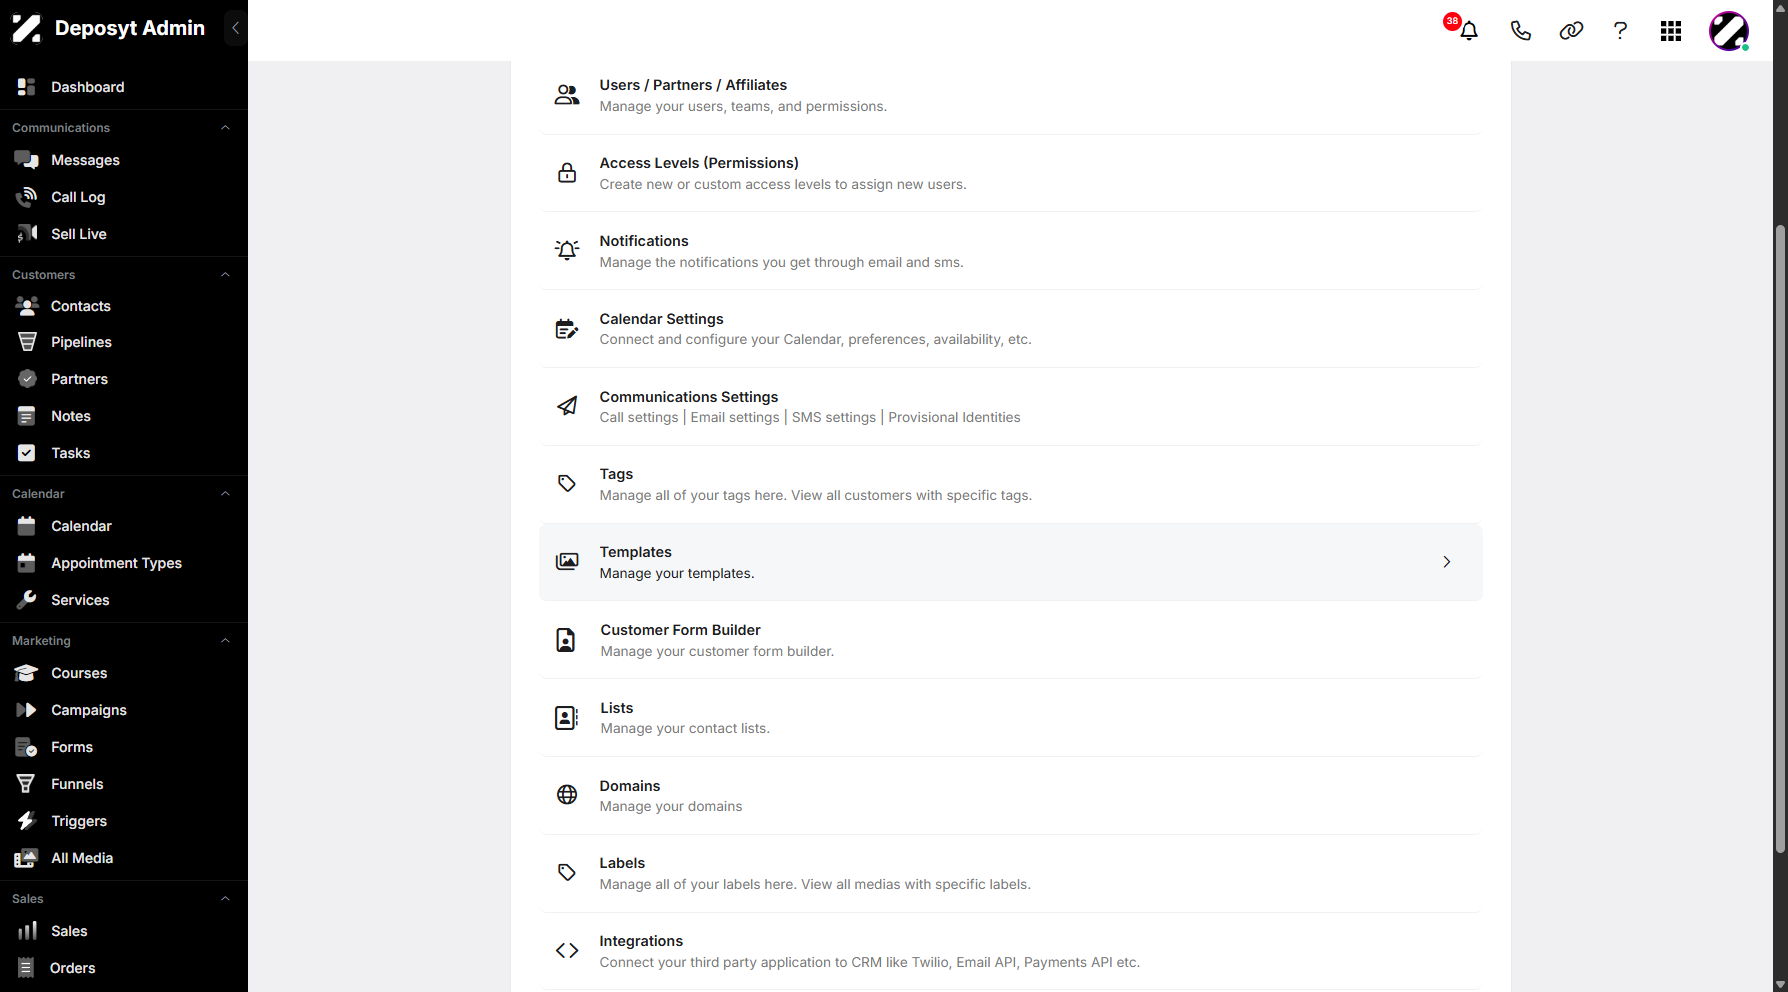Click the Access Levels lock icon

567,173
